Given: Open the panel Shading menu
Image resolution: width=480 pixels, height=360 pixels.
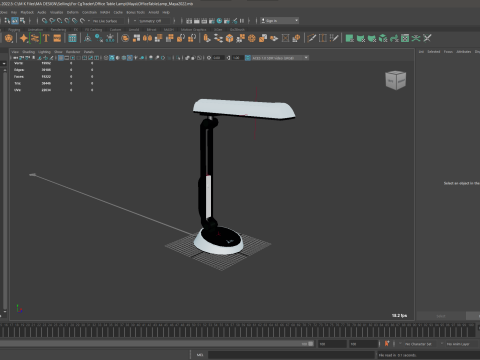Looking at the screenshot, I should click(28, 52).
